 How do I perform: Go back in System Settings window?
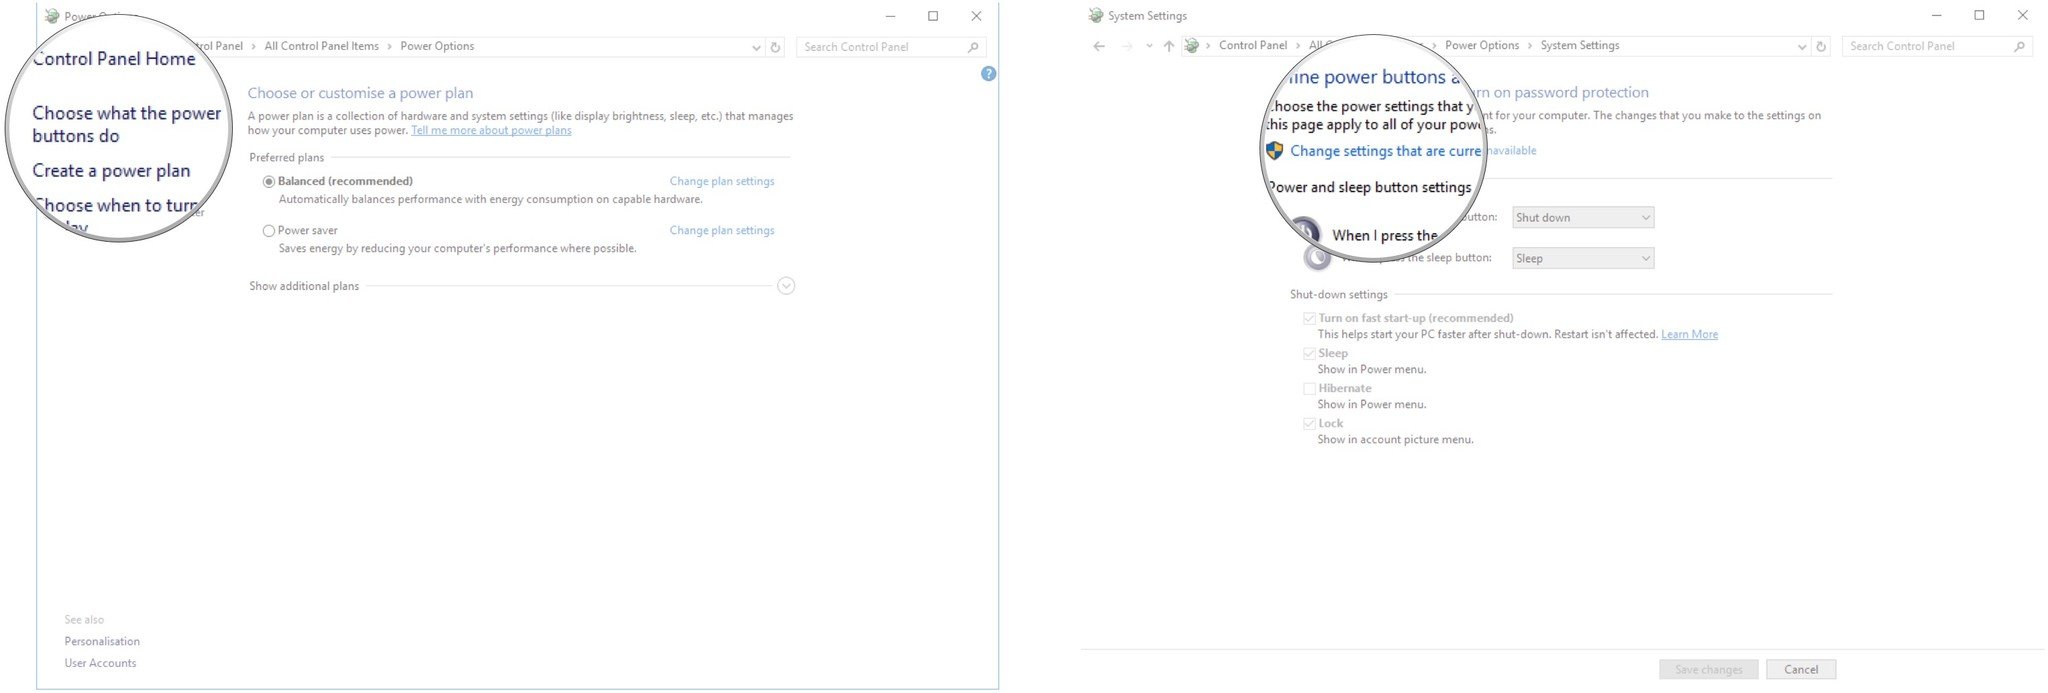1099,46
